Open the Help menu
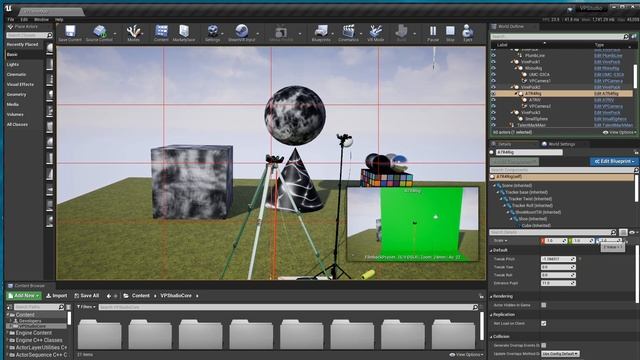Screen dimensions: 640x360 [59, 20]
